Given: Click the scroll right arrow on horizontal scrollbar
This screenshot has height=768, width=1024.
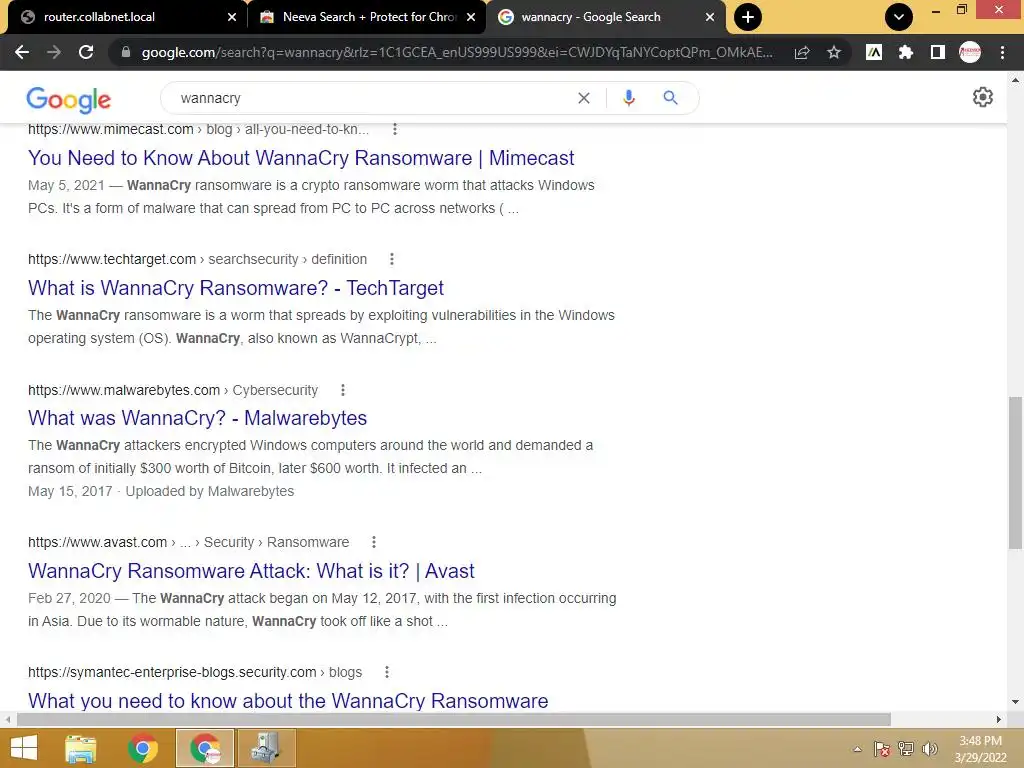Looking at the screenshot, I should tap(999, 719).
